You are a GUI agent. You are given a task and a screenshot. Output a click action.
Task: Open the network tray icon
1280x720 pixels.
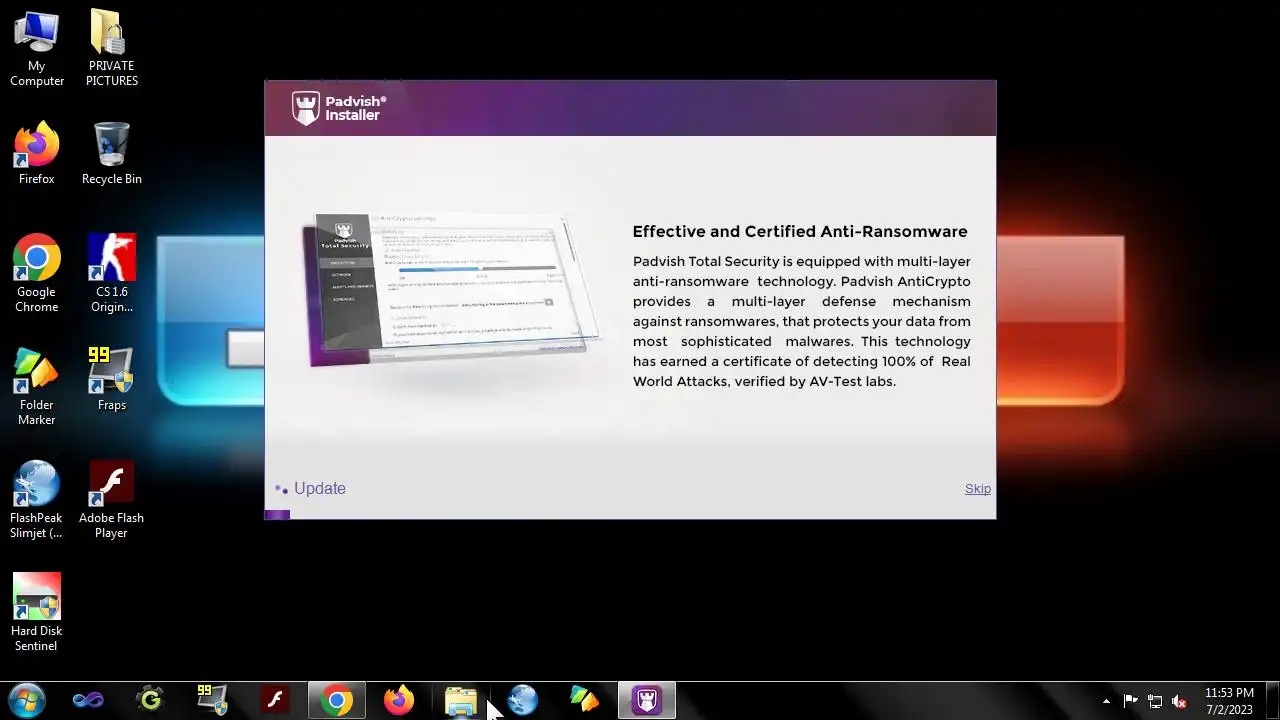1155,701
